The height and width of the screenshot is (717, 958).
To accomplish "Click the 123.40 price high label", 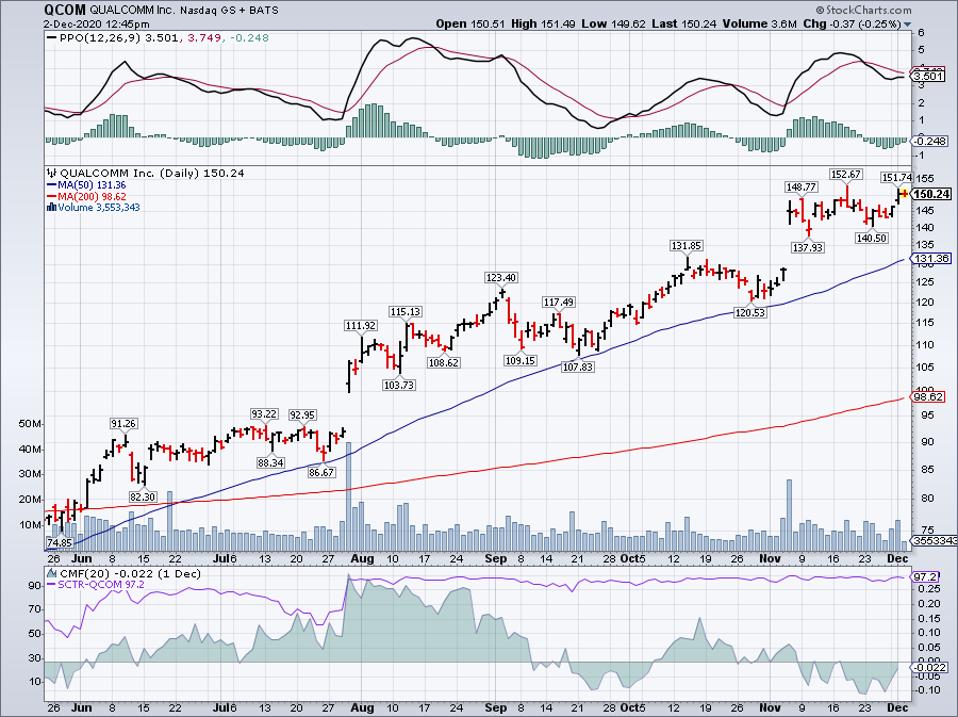I will [501, 278].
